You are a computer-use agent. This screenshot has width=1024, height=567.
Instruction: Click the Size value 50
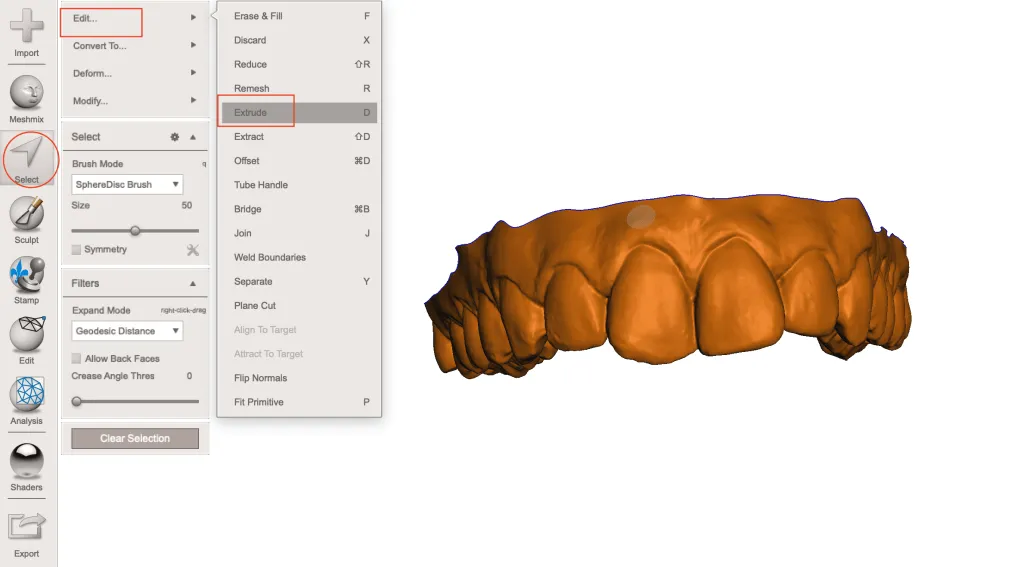coord(187,205)
